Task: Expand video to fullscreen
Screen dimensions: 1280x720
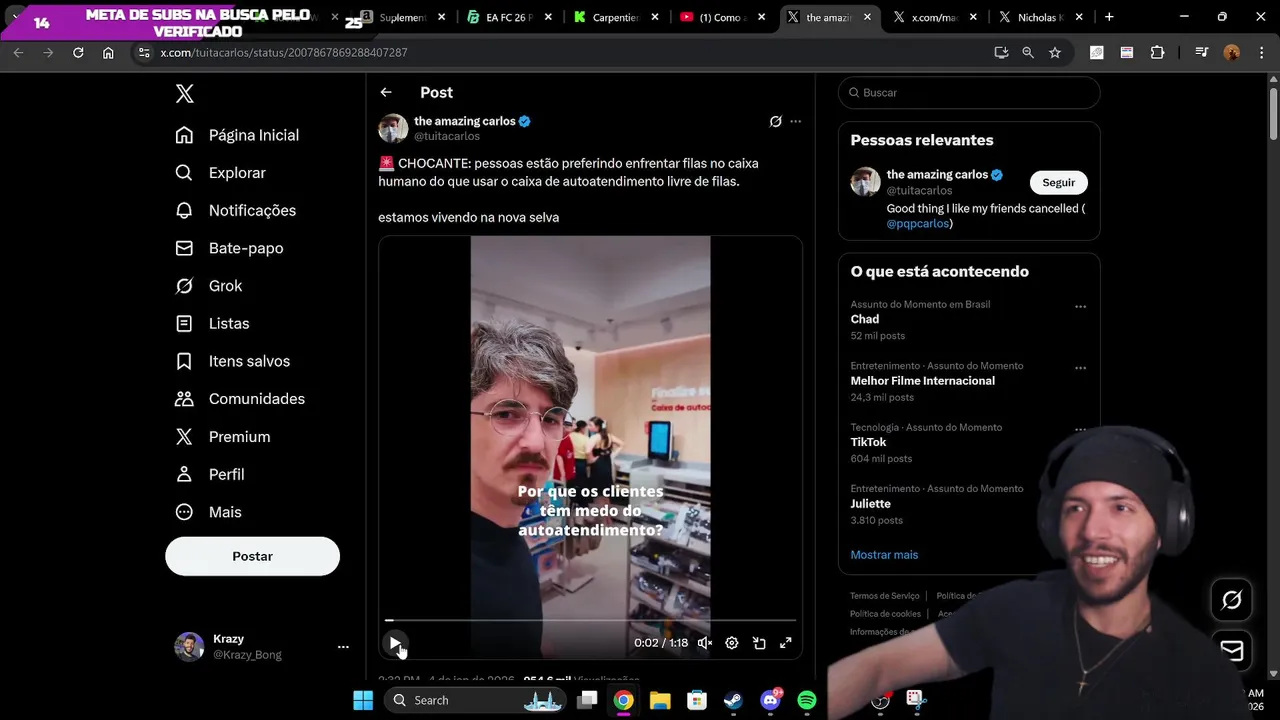Action: pos(786,643)
